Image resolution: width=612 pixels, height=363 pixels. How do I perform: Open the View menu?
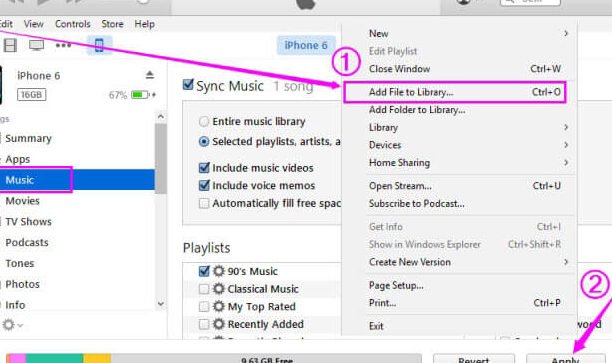click(x=34, y=24)
